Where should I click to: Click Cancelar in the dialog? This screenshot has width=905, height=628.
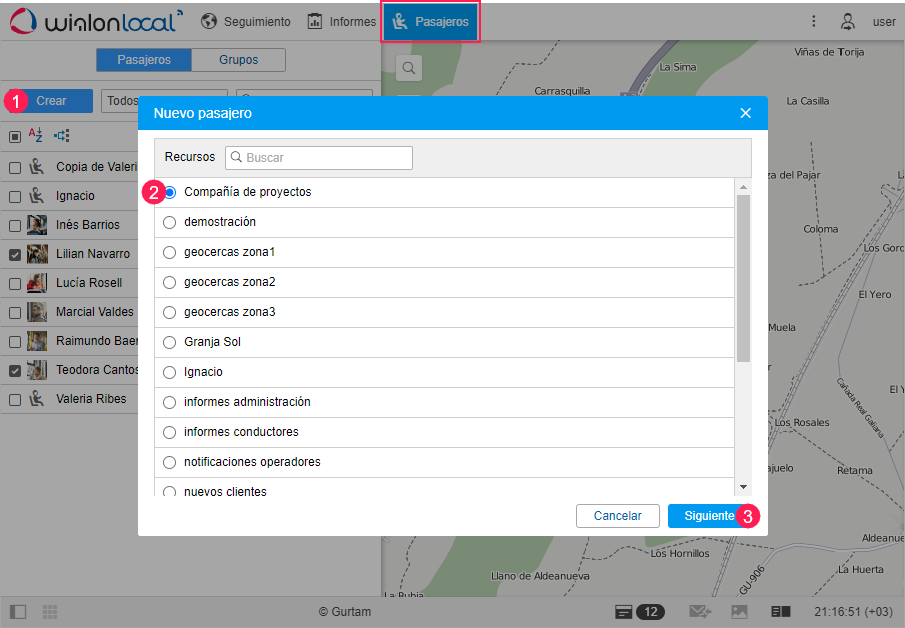coord(618,515)
